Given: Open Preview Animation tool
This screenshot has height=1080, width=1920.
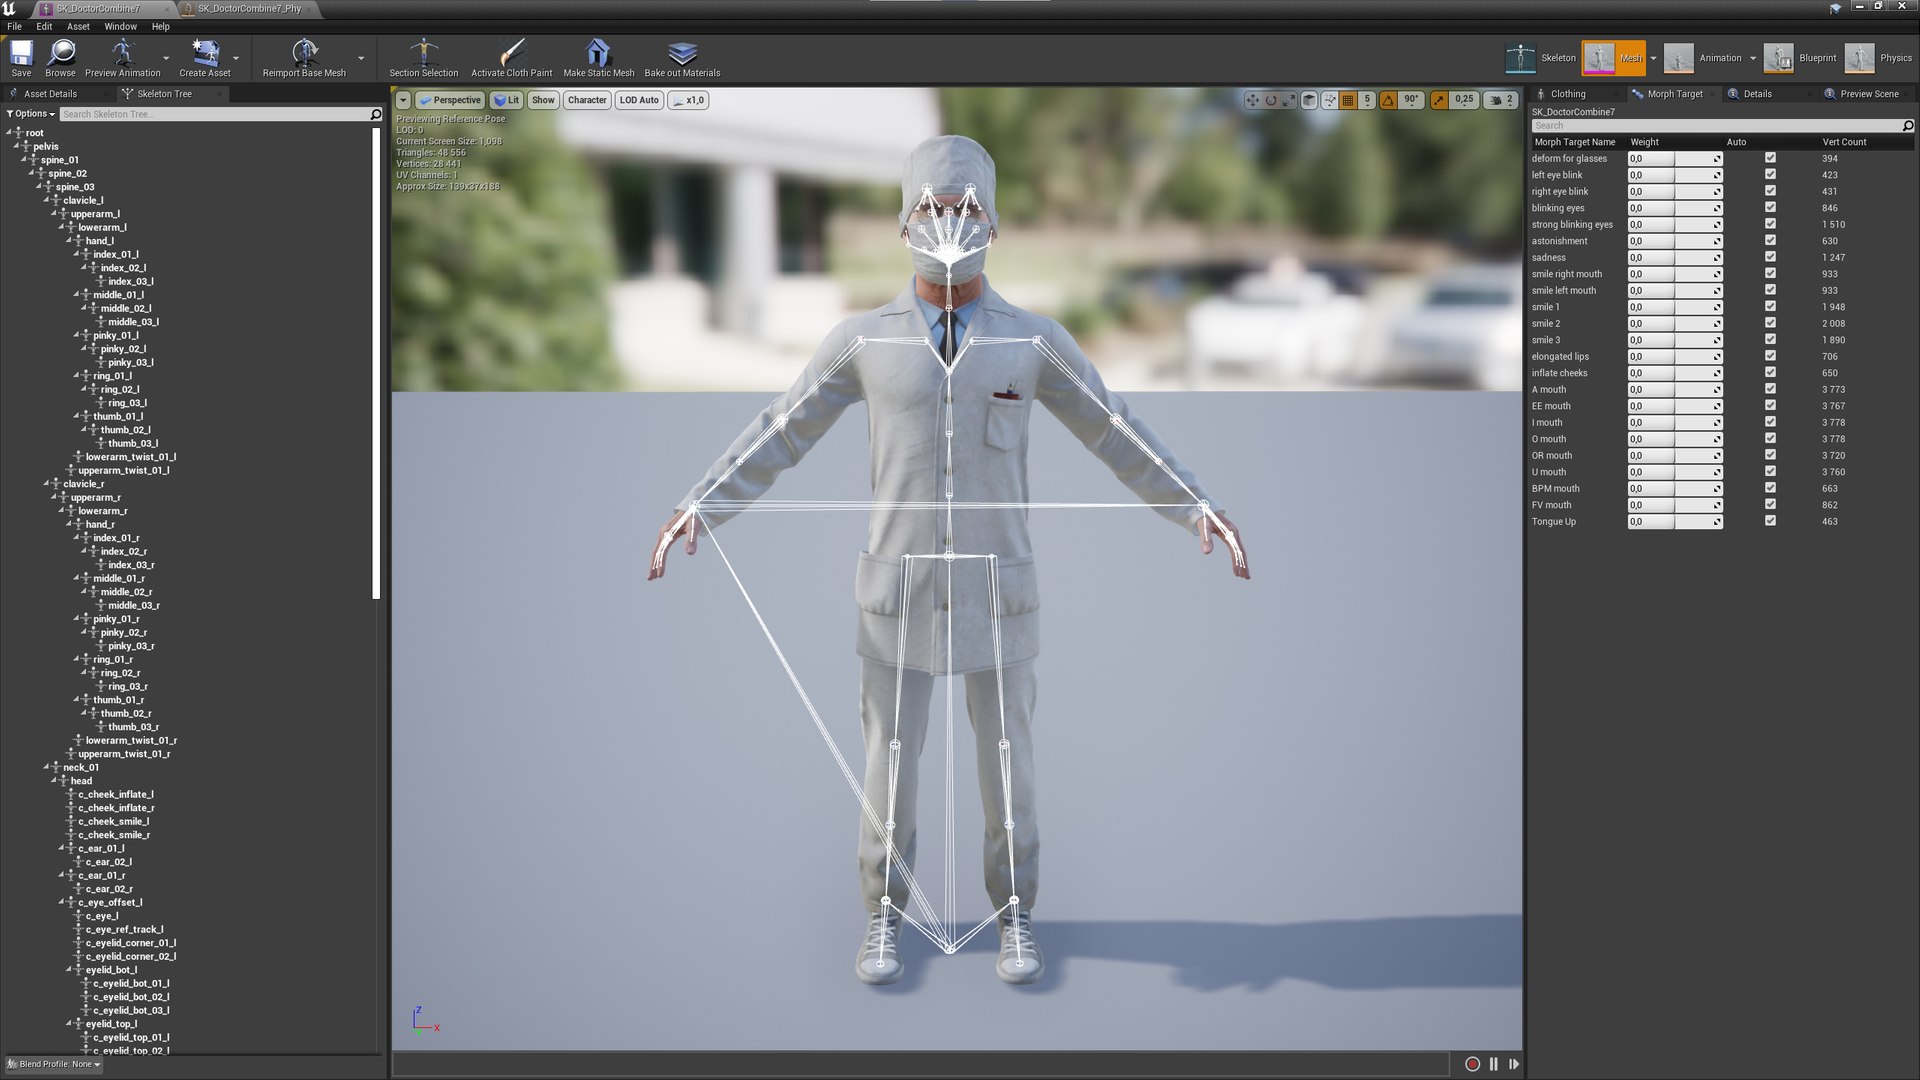Looking at the screenshot, I should [122, 58].
